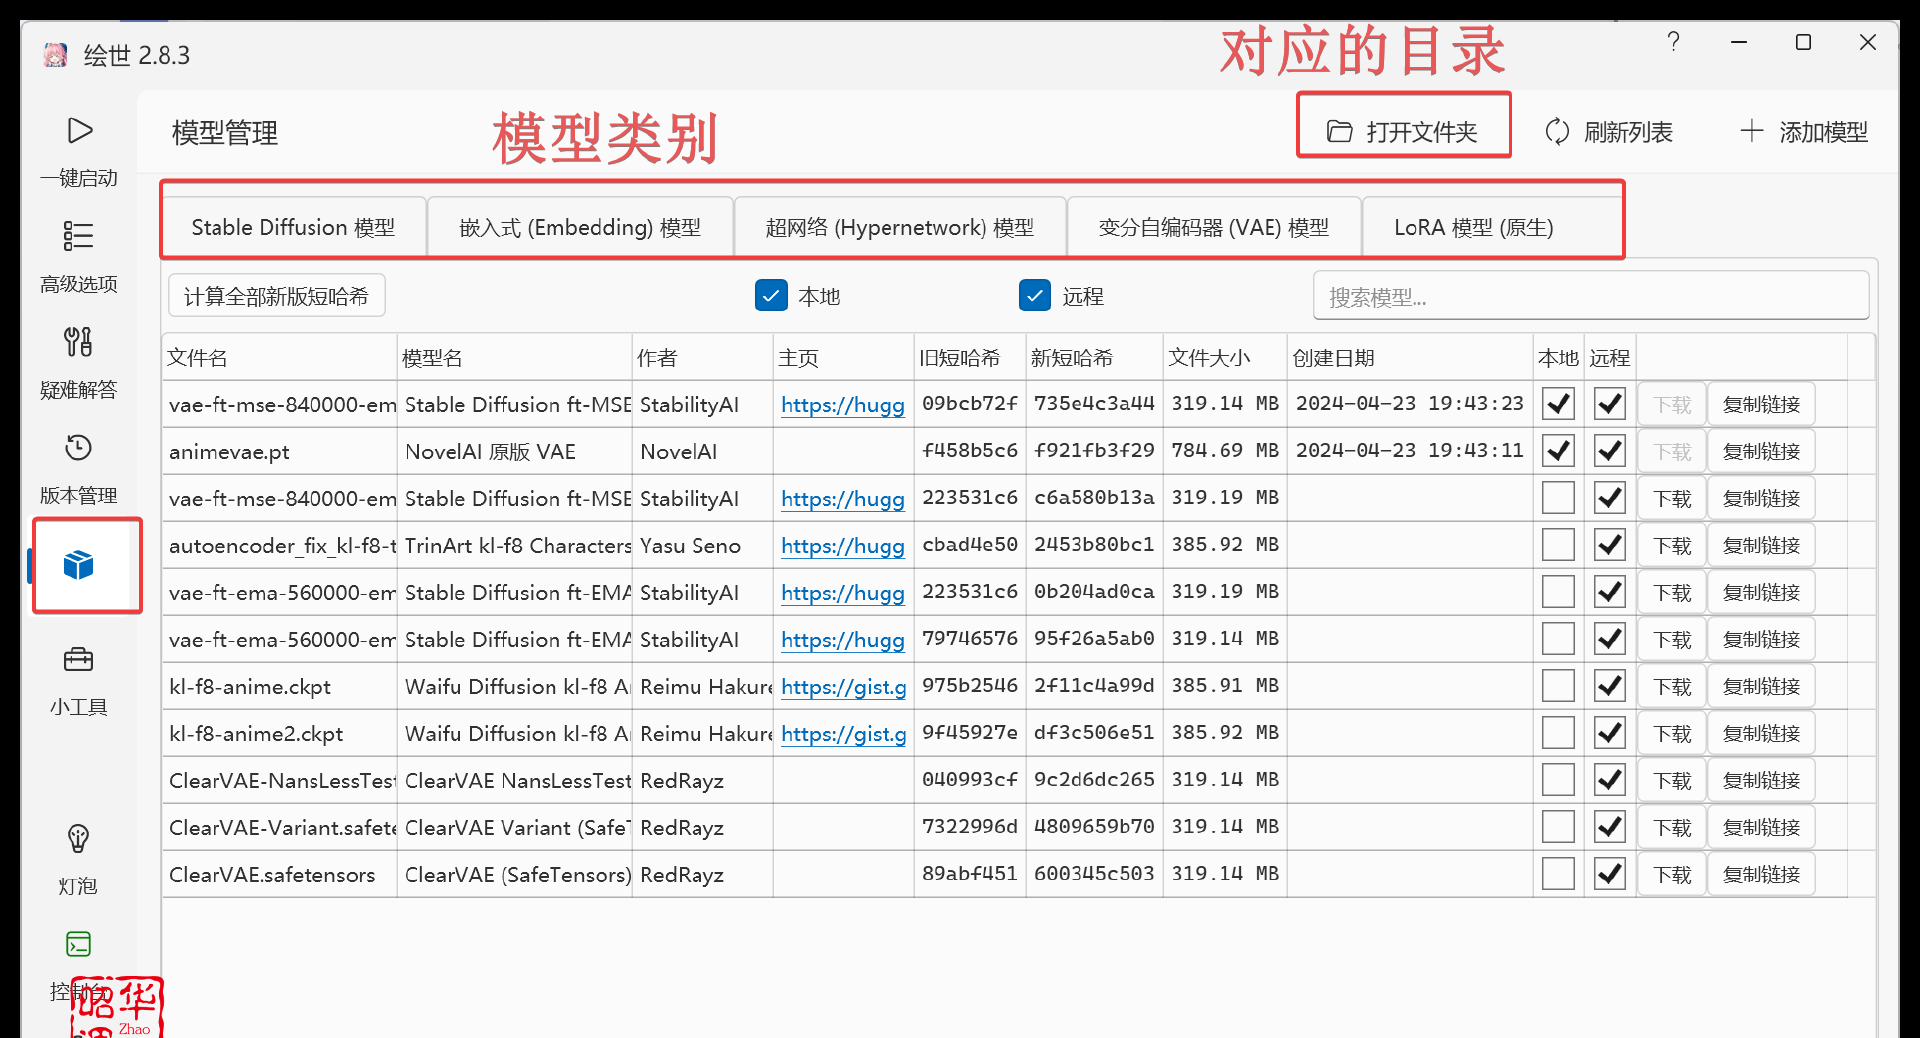Toggle 远程 checkbox for animevae.pt row

pos(1610,451)
